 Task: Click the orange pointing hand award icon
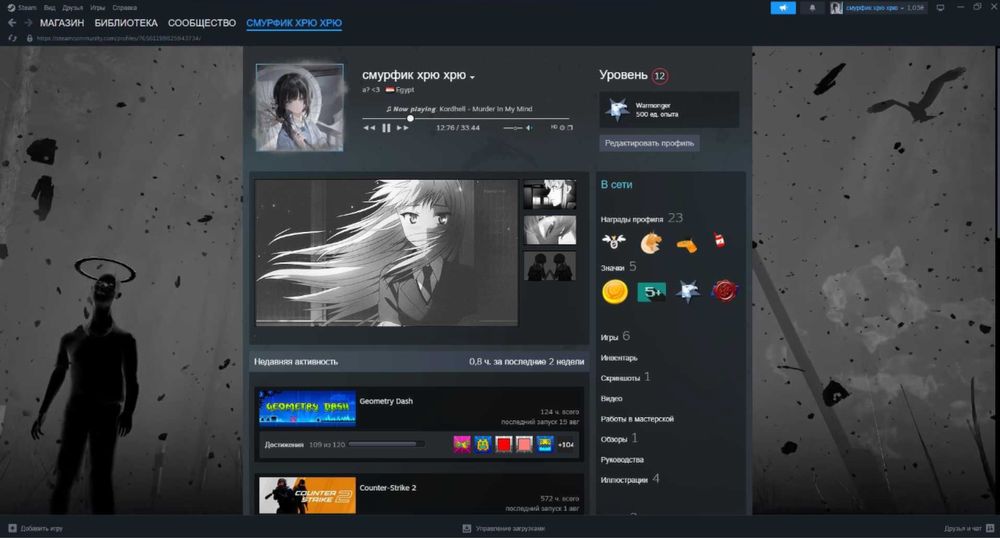click(x=687, y=244)
